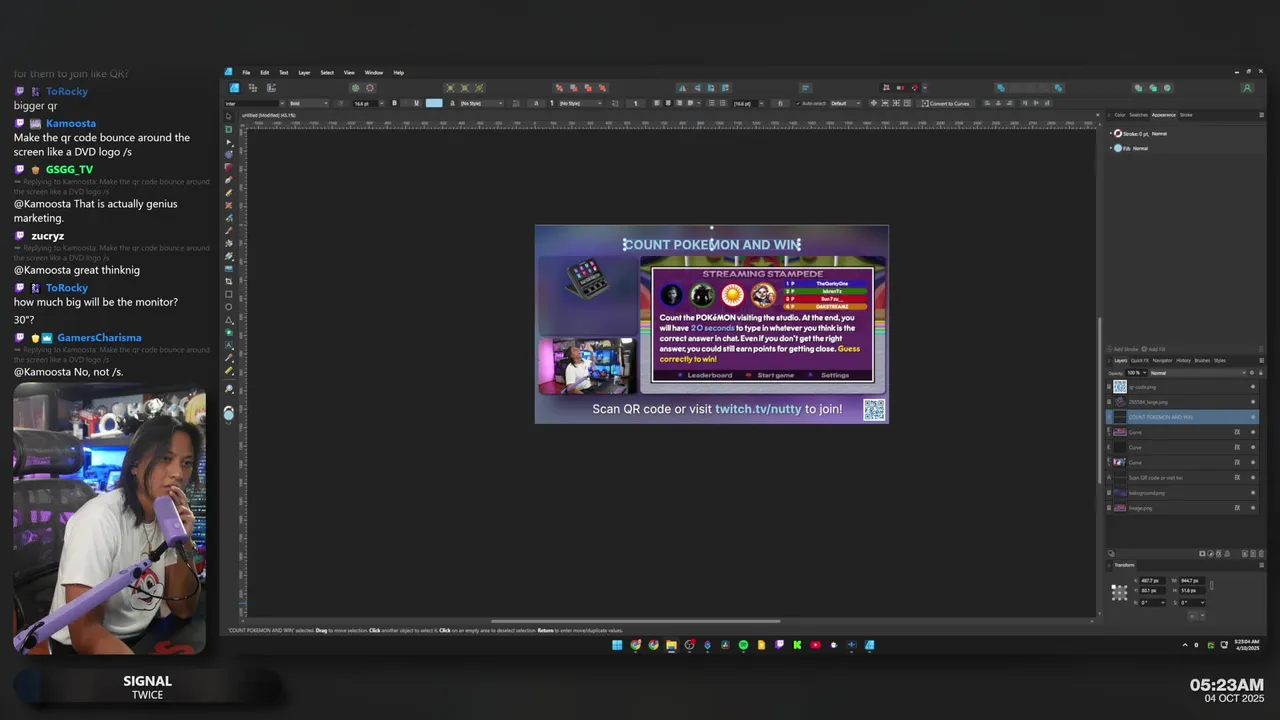Open the Select menu

[x=327, y=73]
